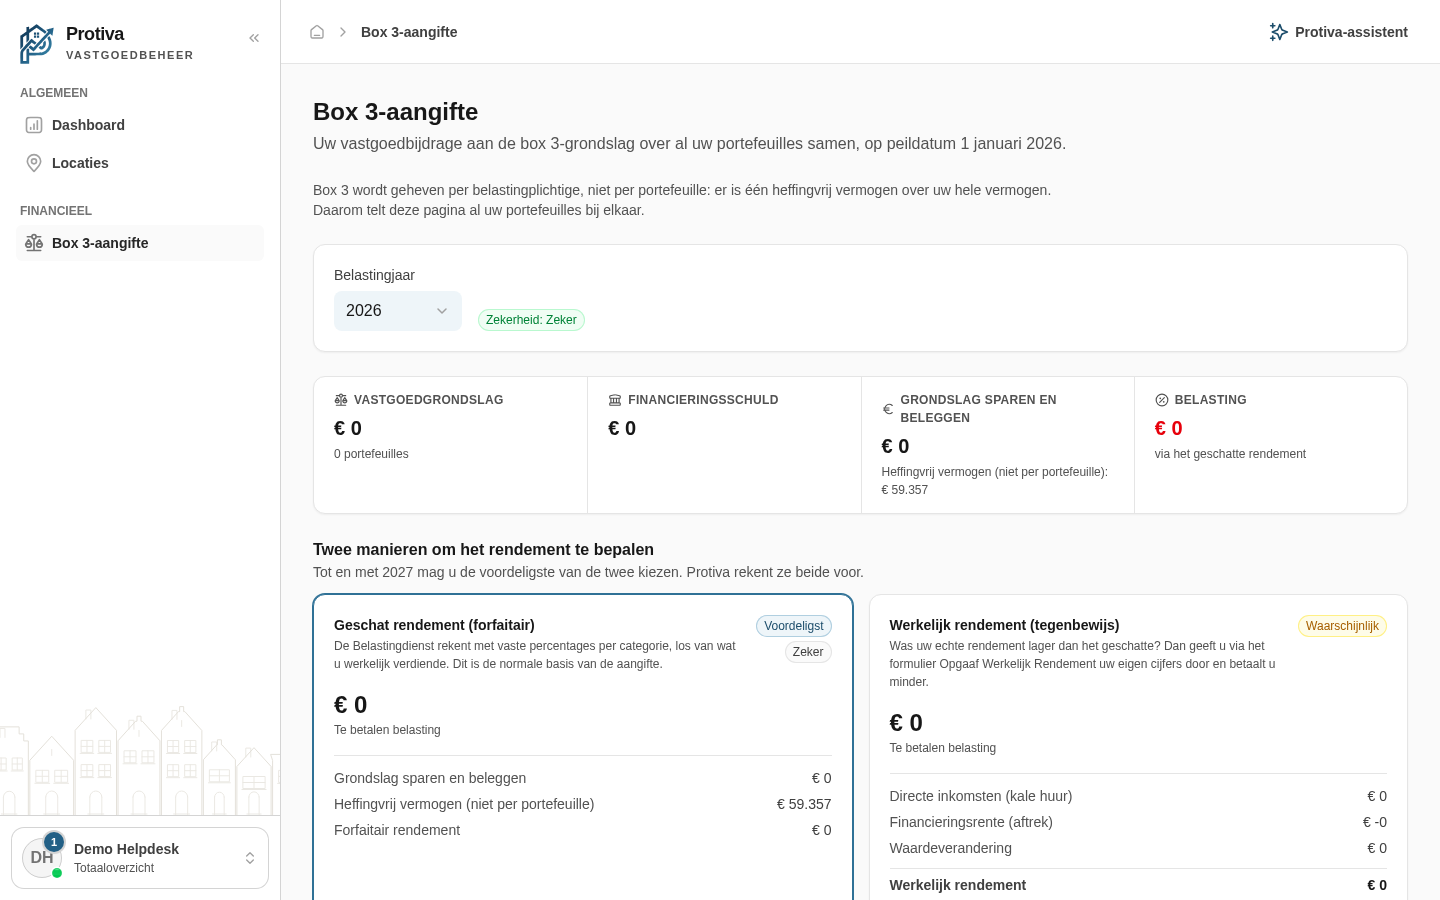
Task: Open the Demo Helpdesk account switcher
Action: [140, 858]
